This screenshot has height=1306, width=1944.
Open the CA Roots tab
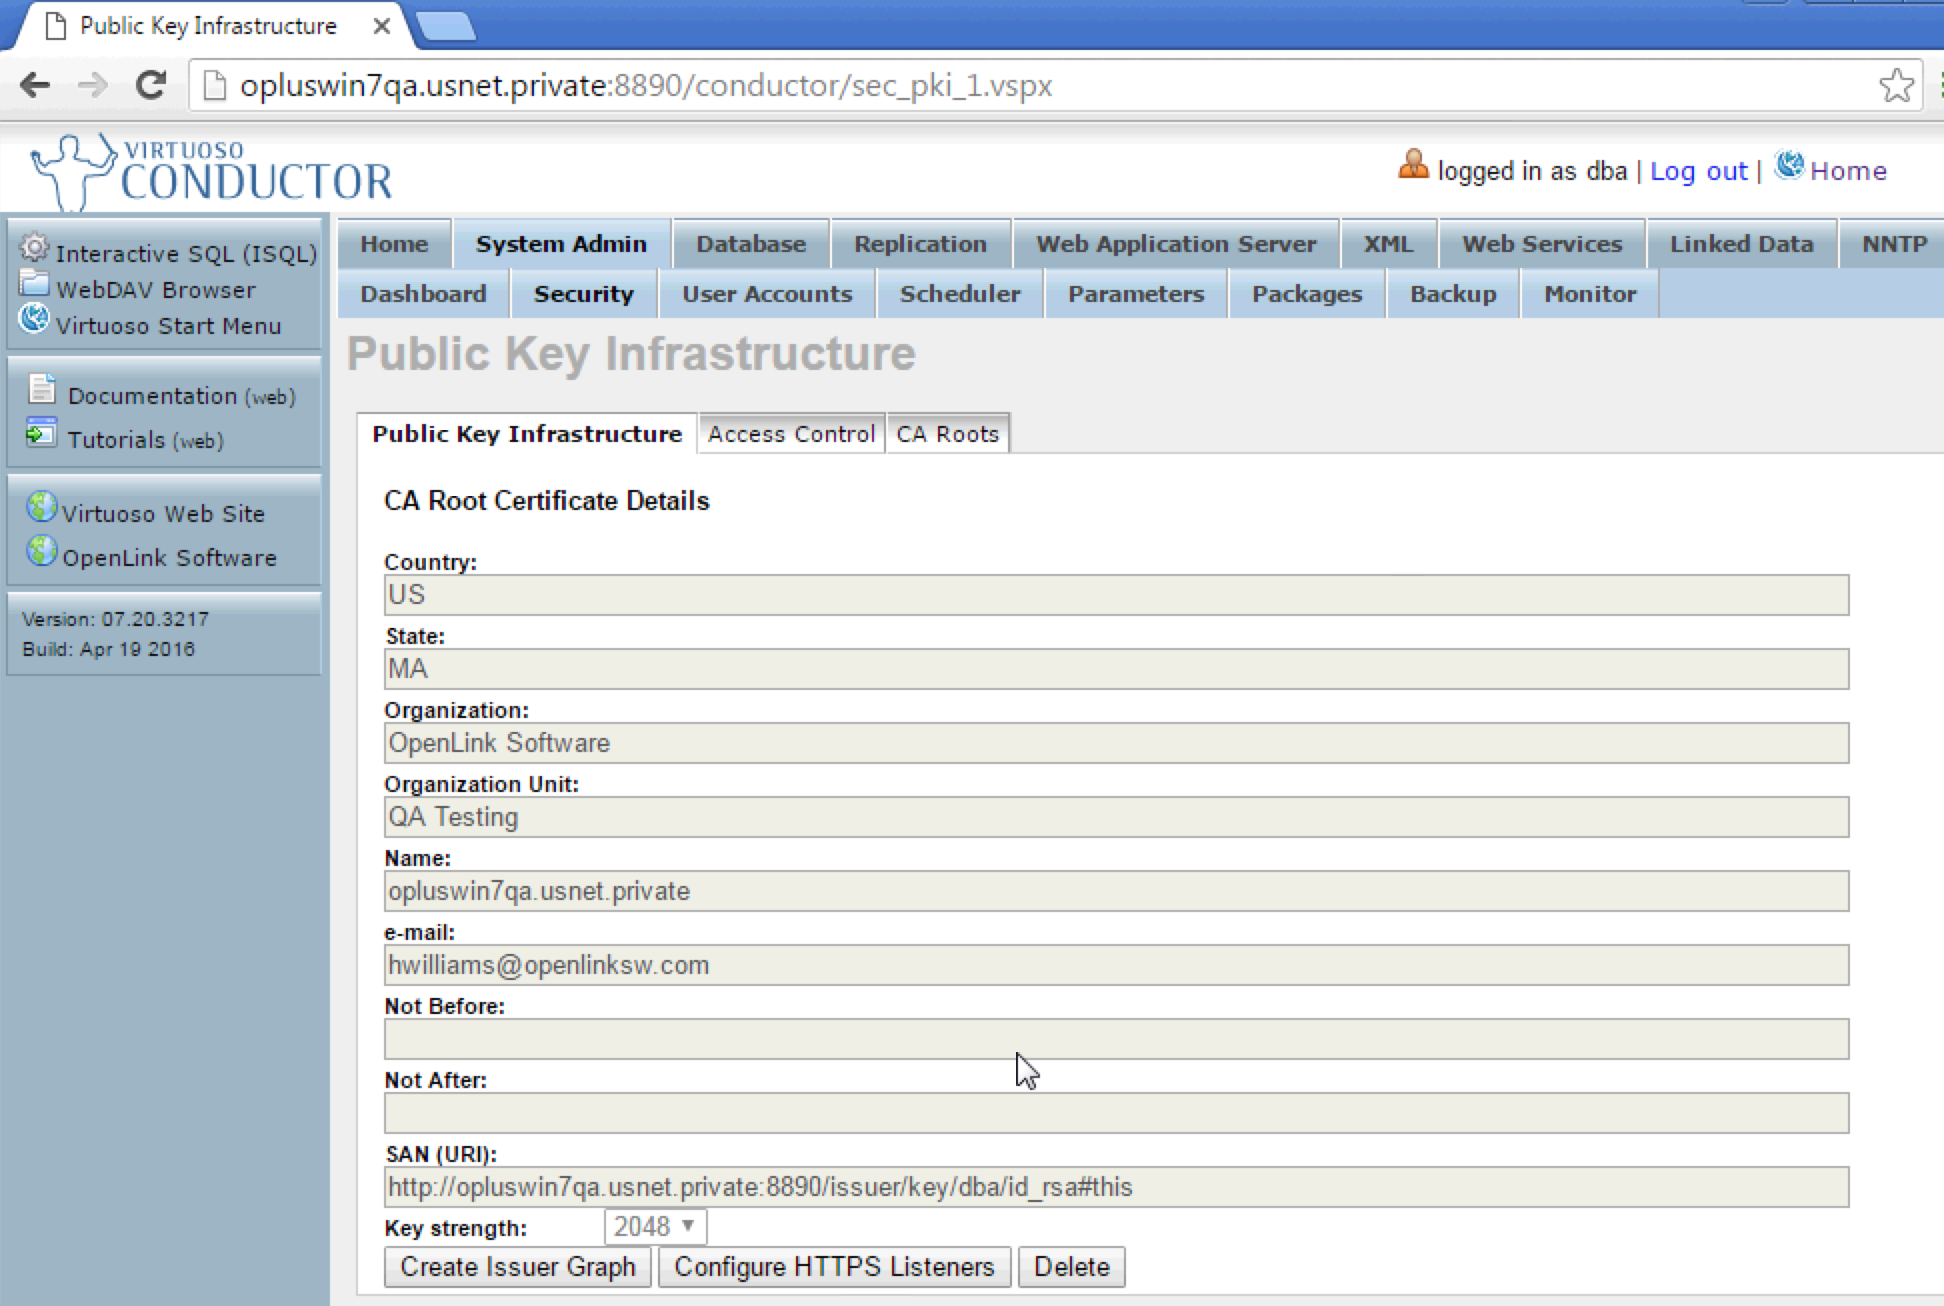pyautogui.click(x=947, y=434)
